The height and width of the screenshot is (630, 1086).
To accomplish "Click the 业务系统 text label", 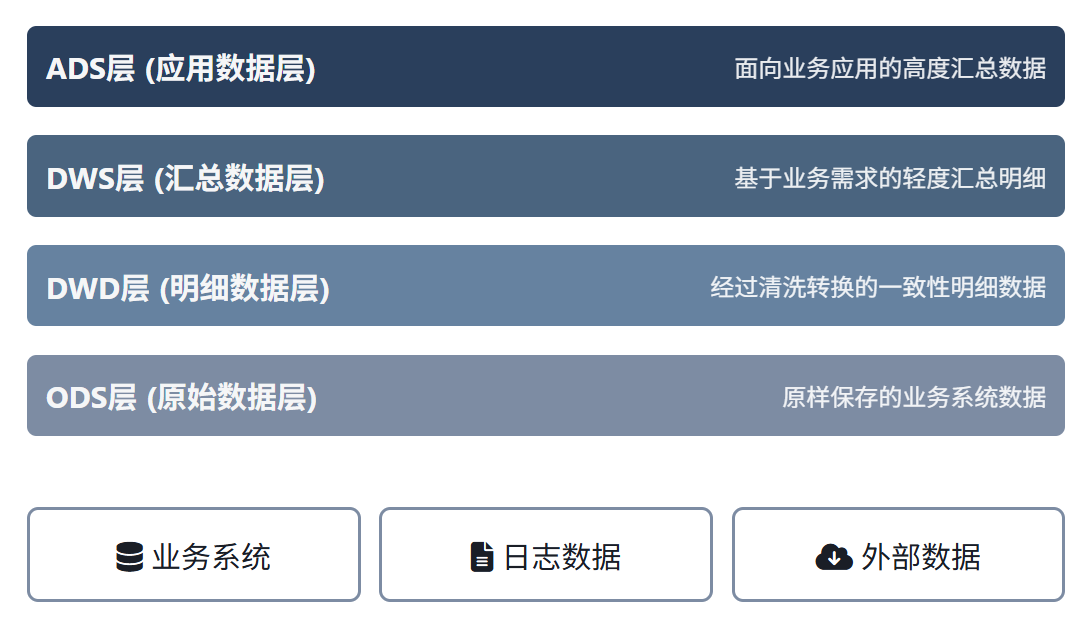I will point(211,557).
